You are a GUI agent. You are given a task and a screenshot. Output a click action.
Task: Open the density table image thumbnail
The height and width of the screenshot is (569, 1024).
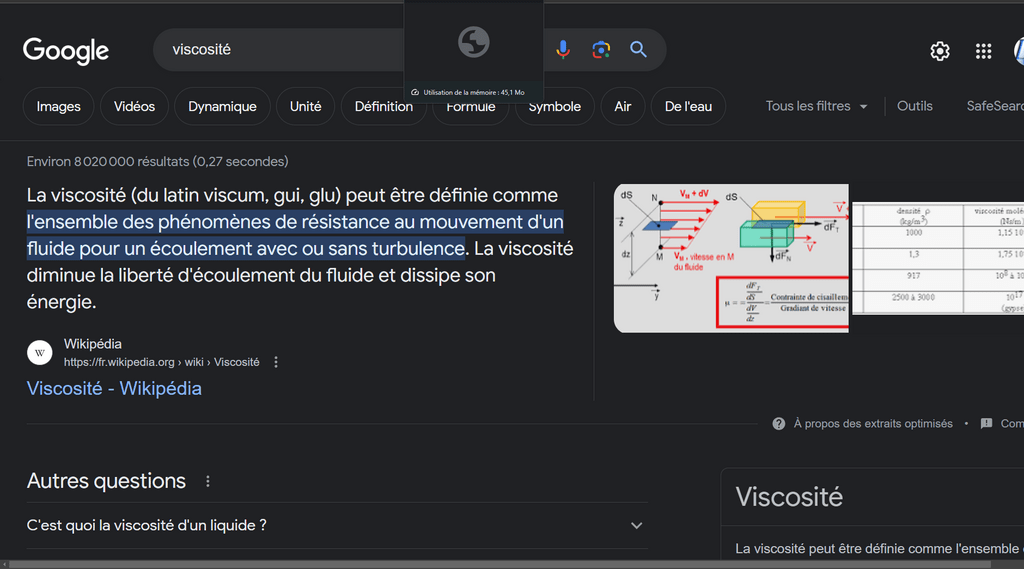pyautogui.click(x=938, y=258)
